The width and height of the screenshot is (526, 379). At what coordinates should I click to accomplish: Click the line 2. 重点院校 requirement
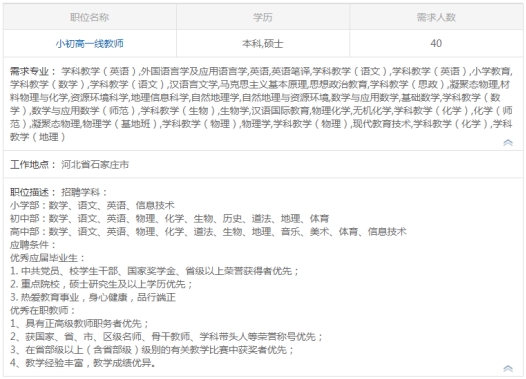101,284
